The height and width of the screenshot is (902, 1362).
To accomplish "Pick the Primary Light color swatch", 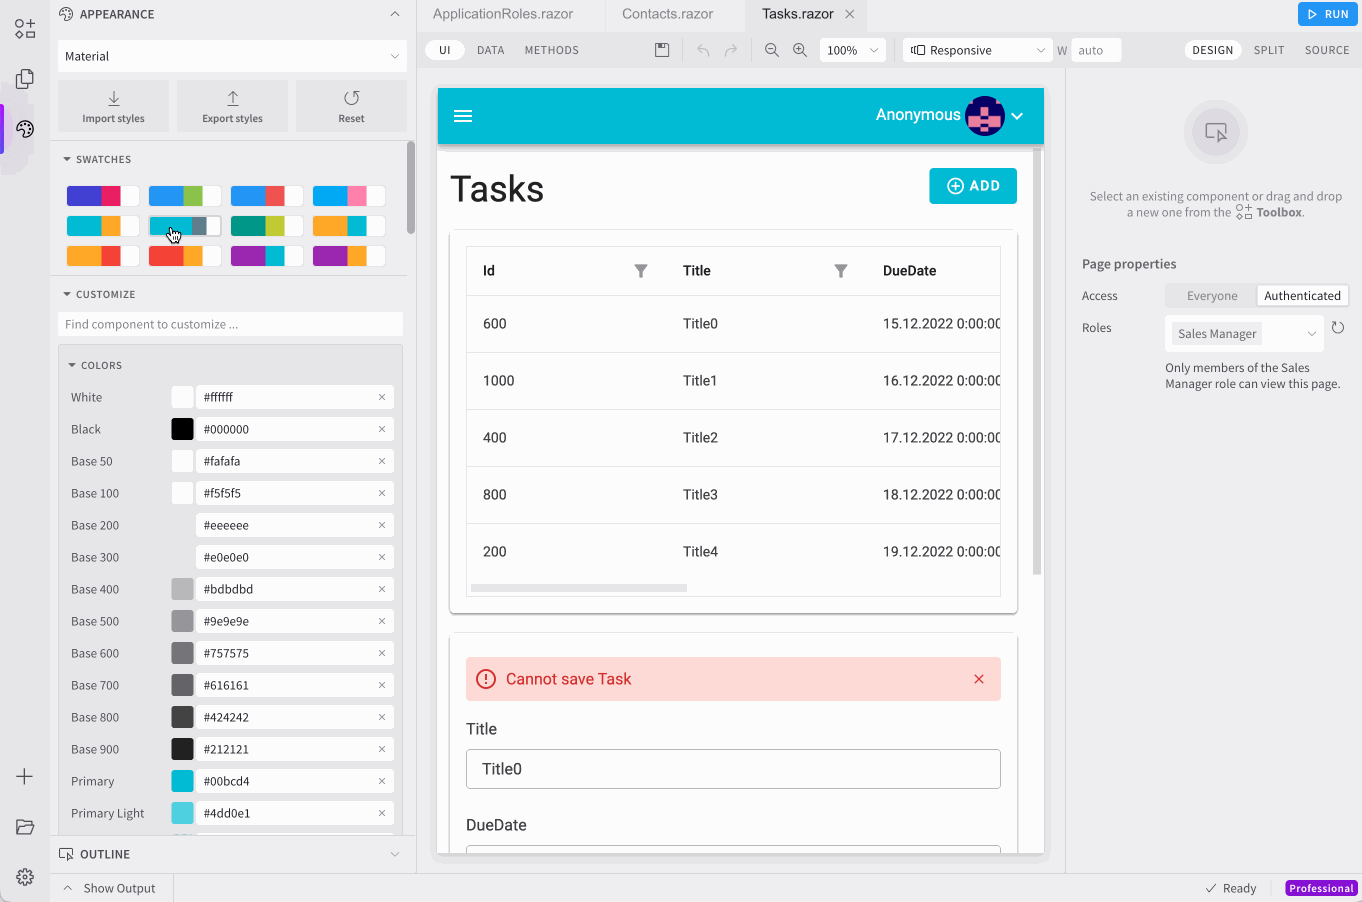I will (182, 813).
